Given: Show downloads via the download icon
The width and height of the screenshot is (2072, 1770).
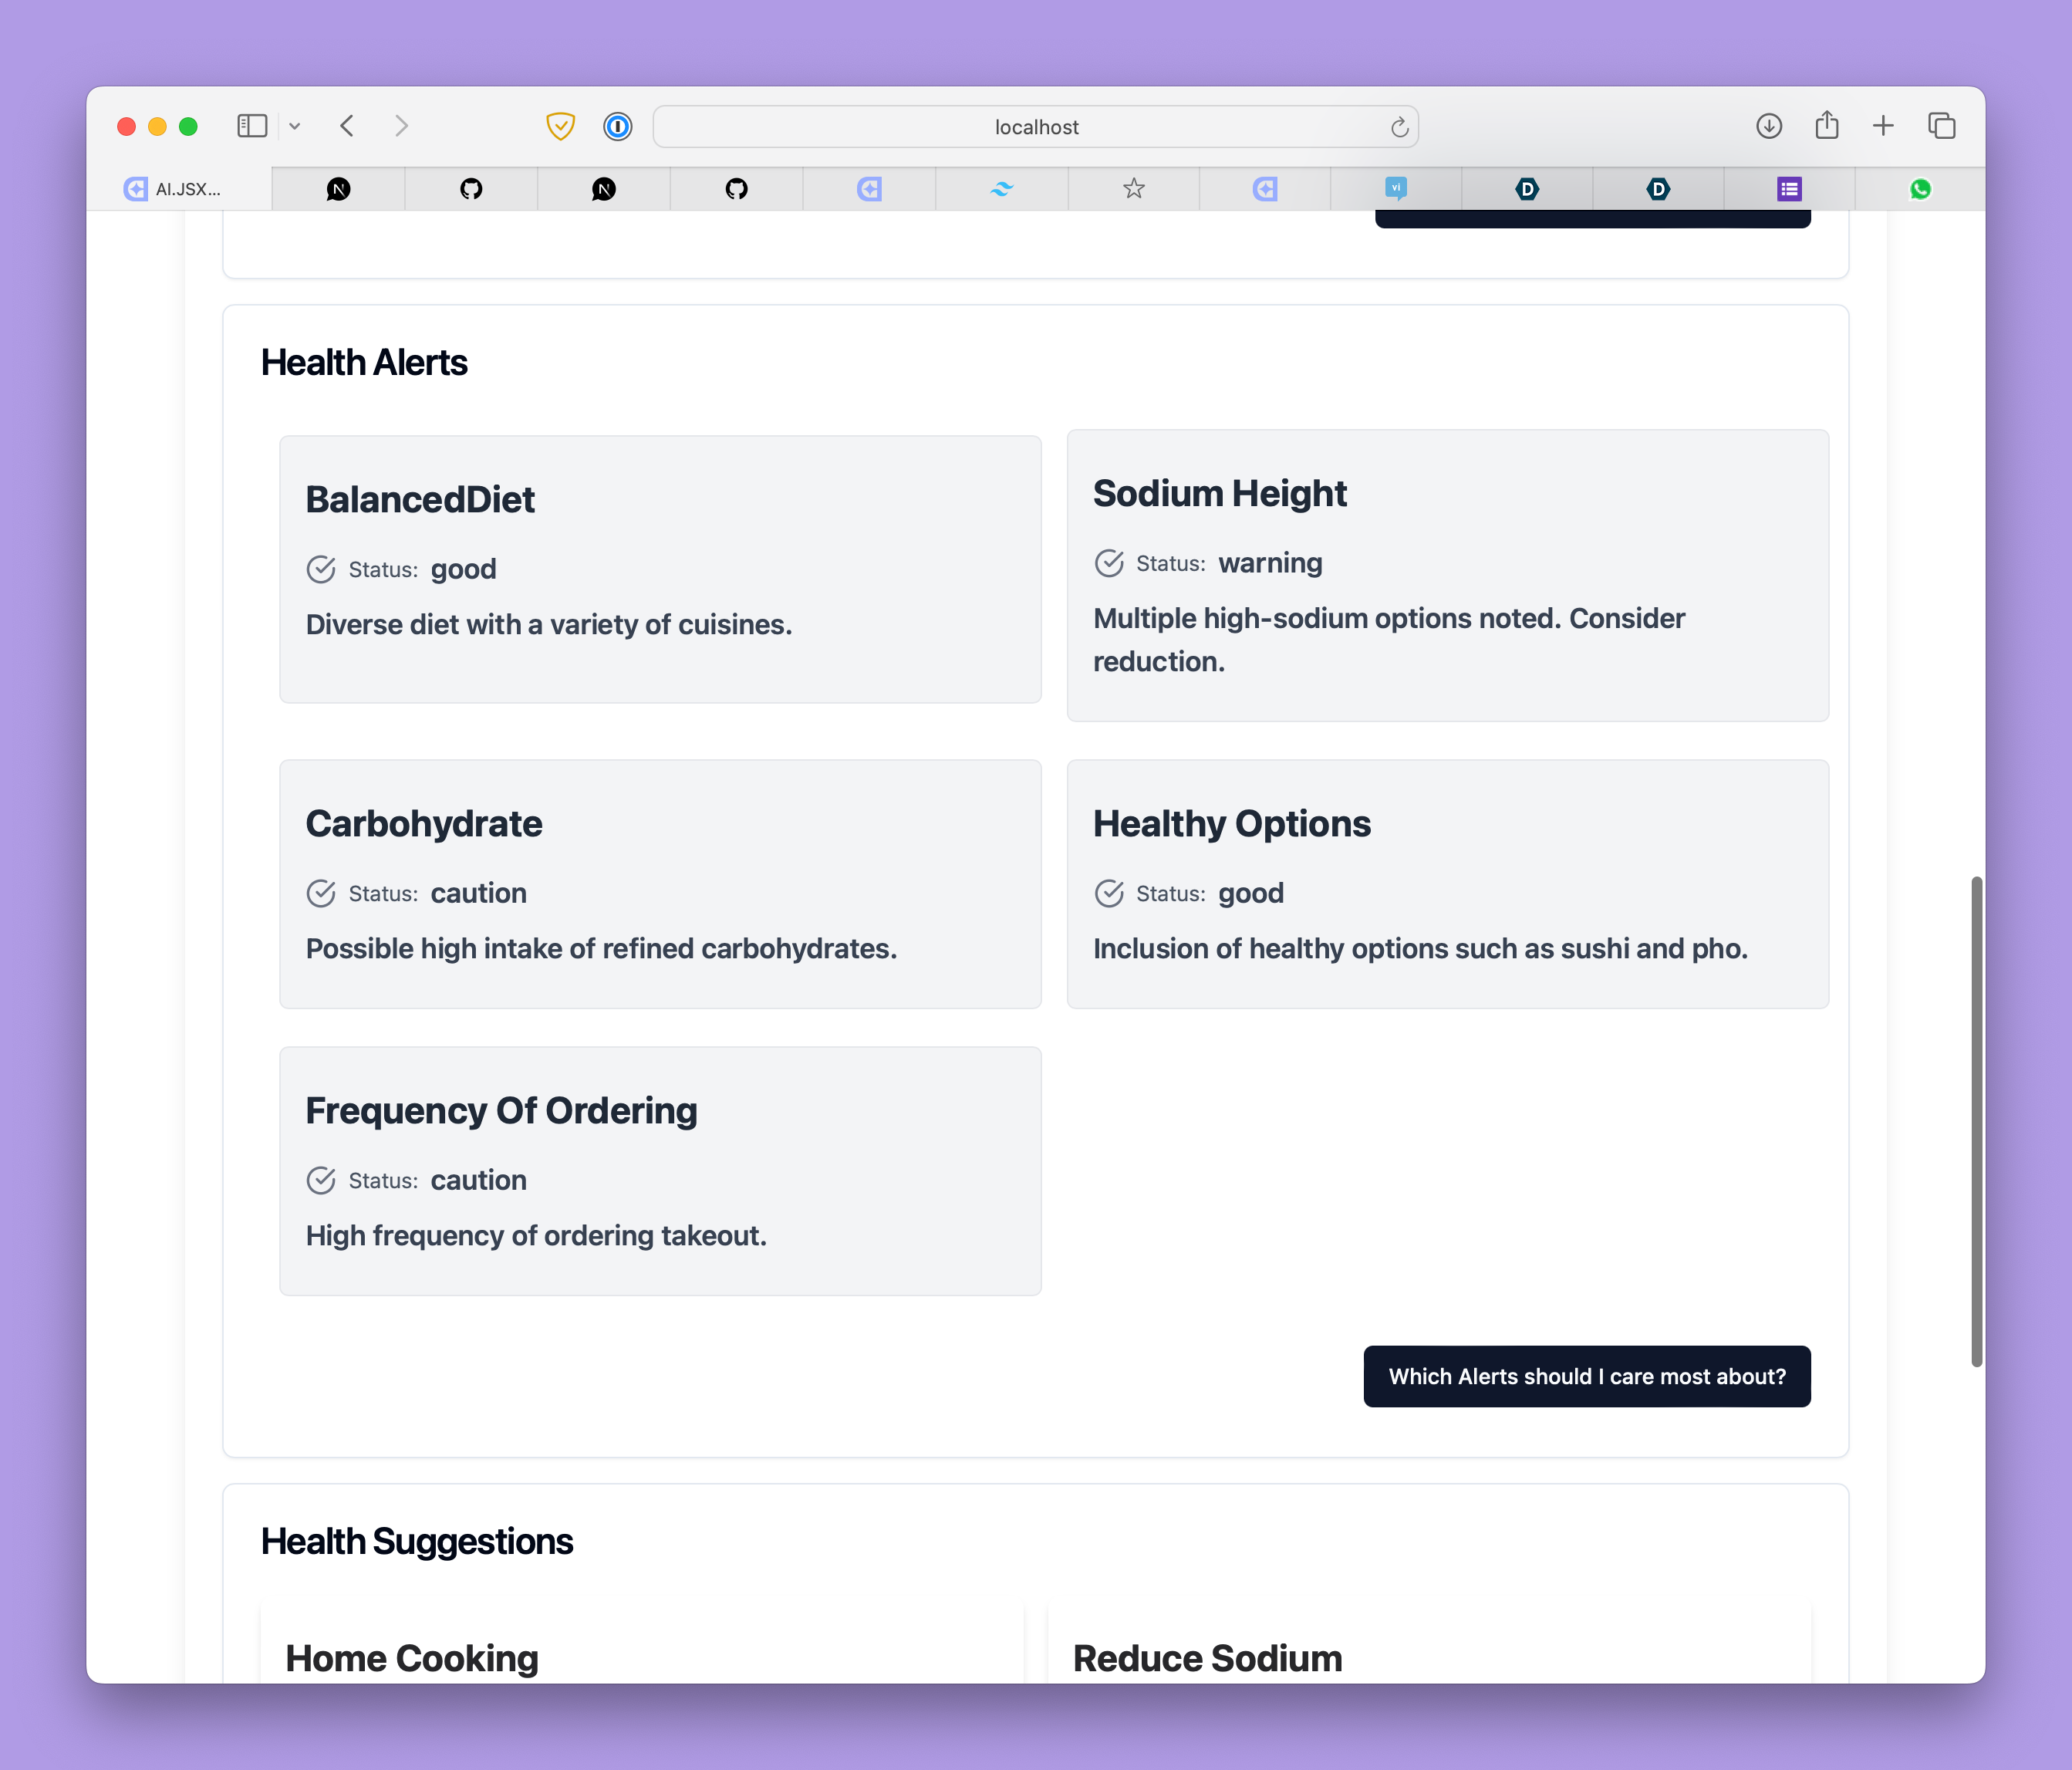Looking at the screenshot, I should coord(1769,126).
